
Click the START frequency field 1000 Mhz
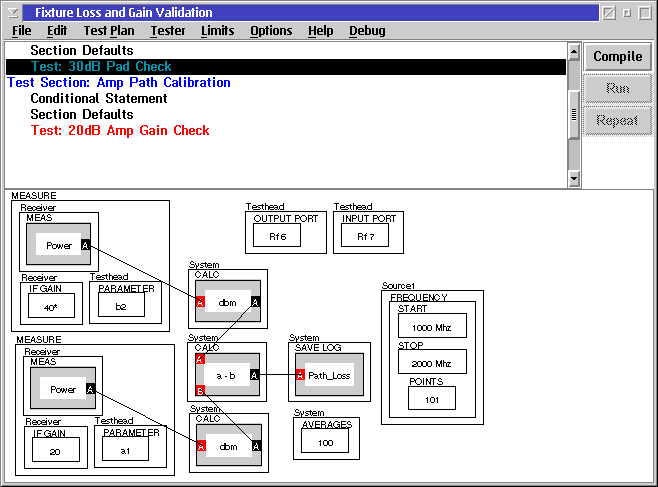(432, 326)
